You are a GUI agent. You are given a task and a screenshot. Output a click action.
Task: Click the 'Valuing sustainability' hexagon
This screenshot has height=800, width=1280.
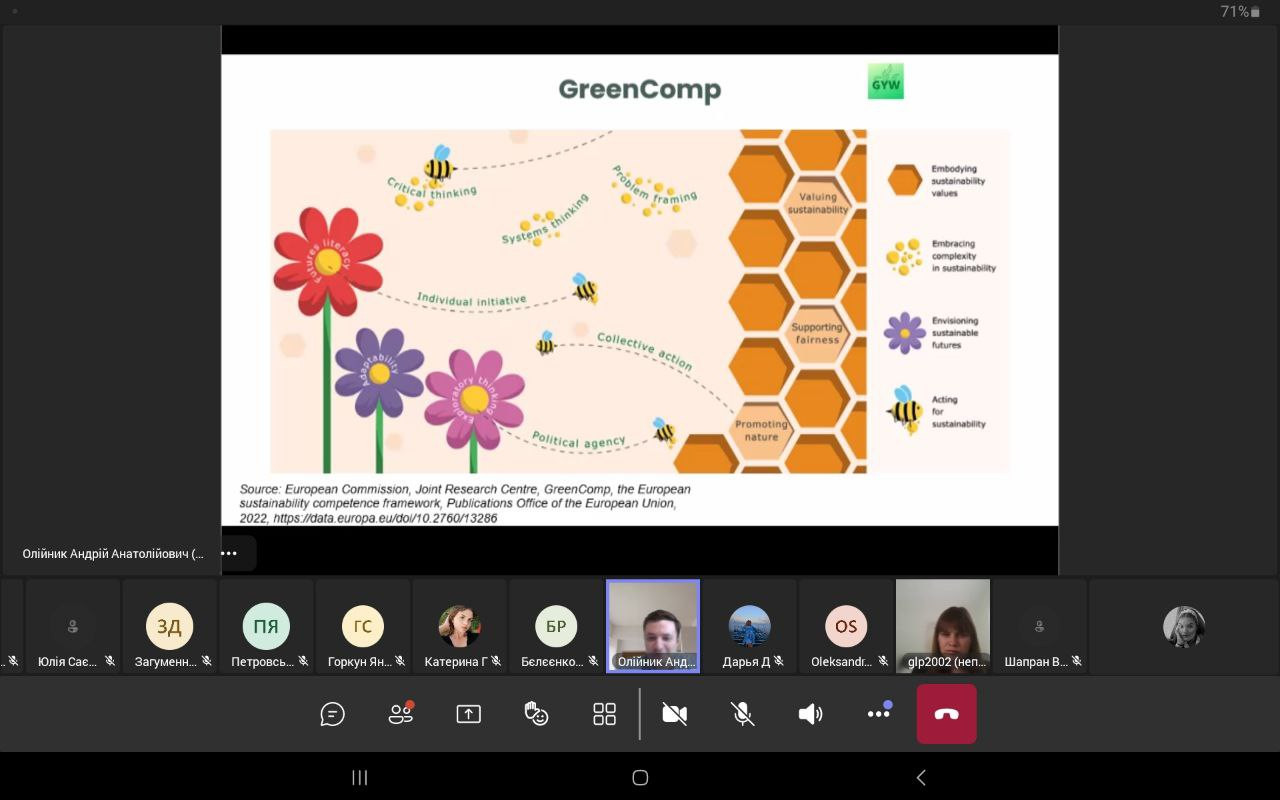pyautogui.click(x=818, y=203)
